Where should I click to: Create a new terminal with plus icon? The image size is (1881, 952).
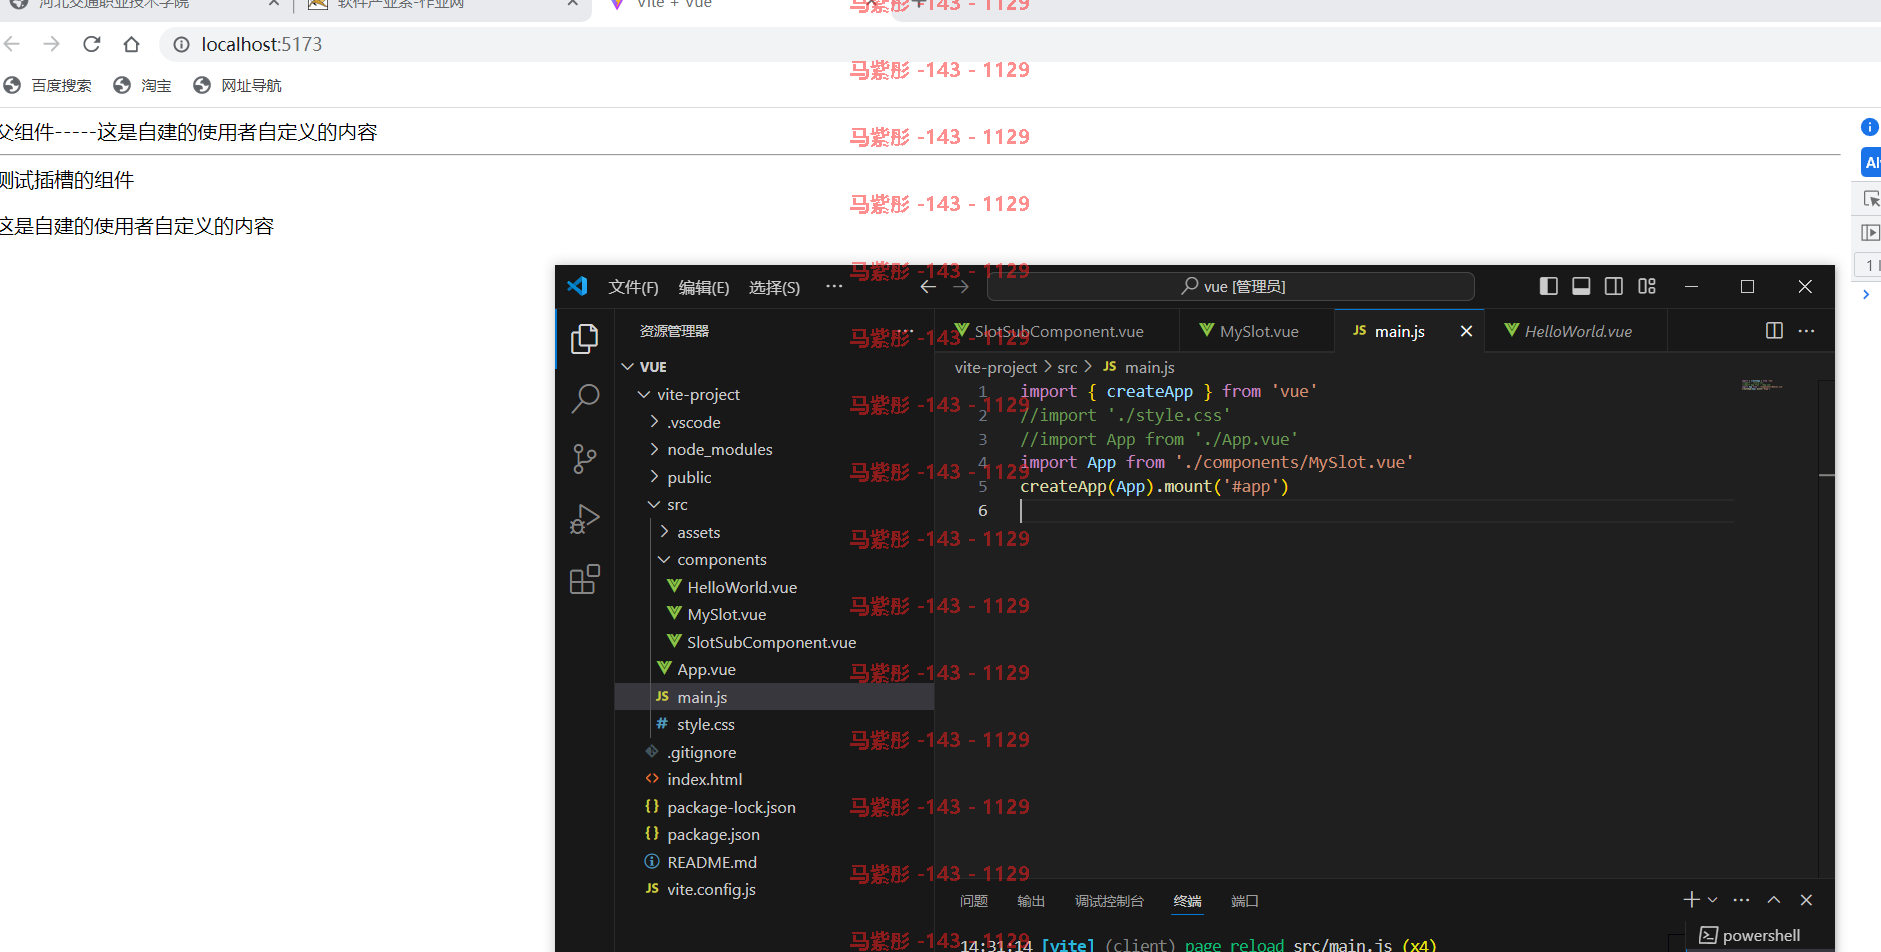1691,900
